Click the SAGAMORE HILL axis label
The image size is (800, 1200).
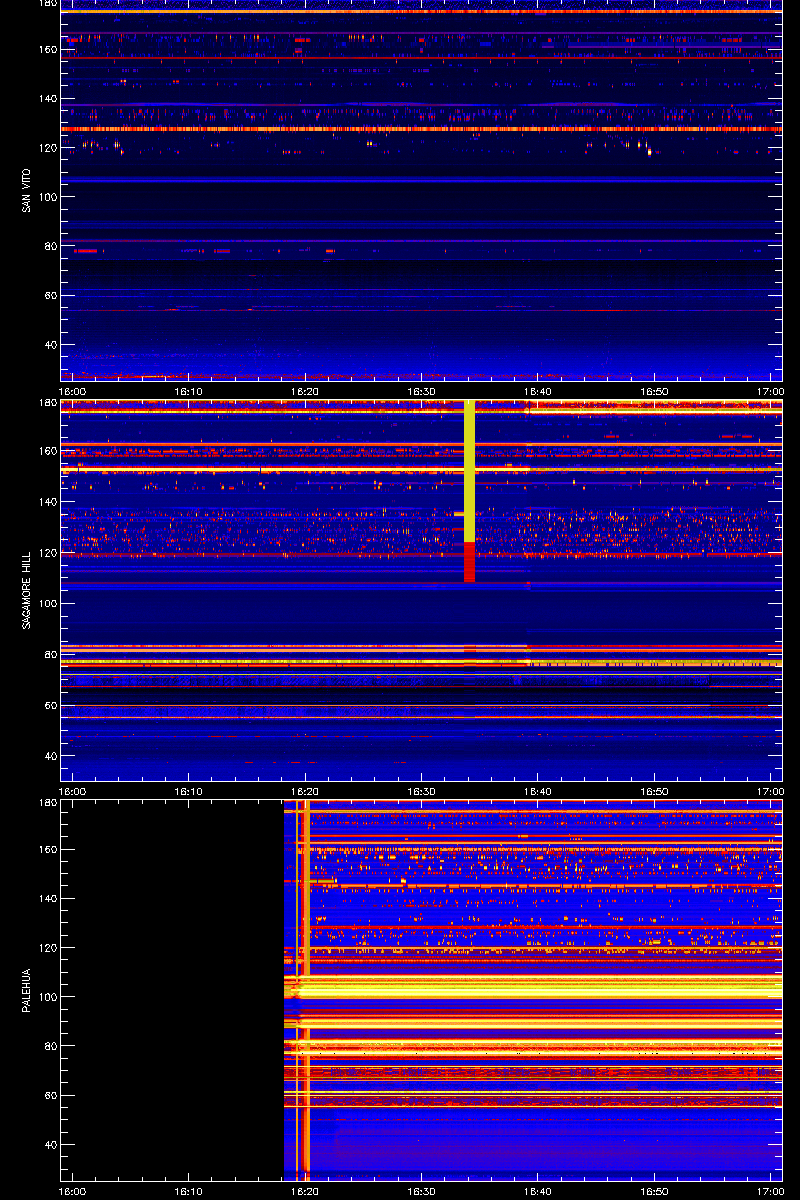pyautogui.click(x=26, y=591)
